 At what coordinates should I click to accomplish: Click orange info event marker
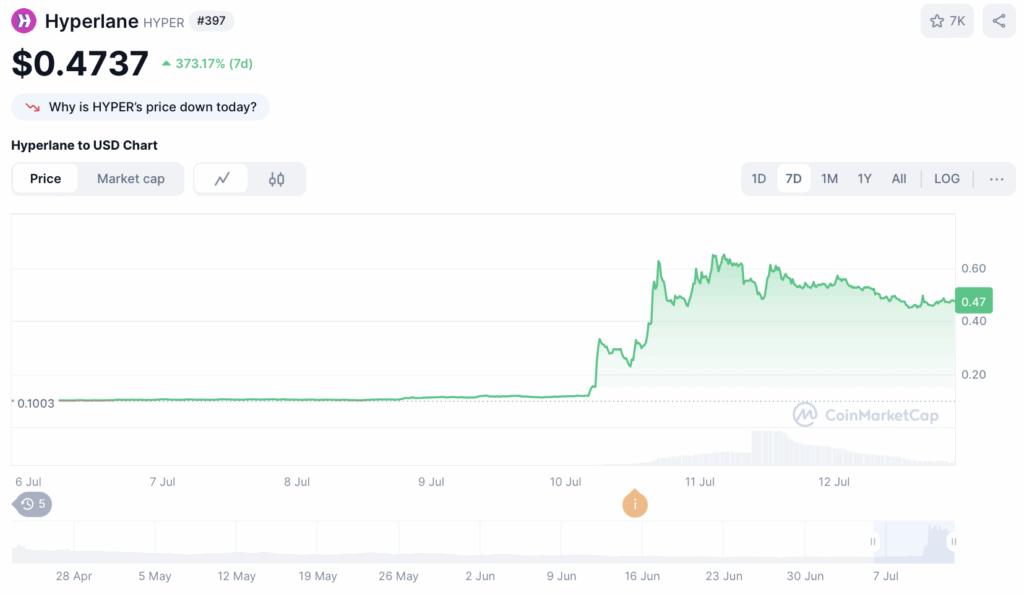(x=633, y=504)
